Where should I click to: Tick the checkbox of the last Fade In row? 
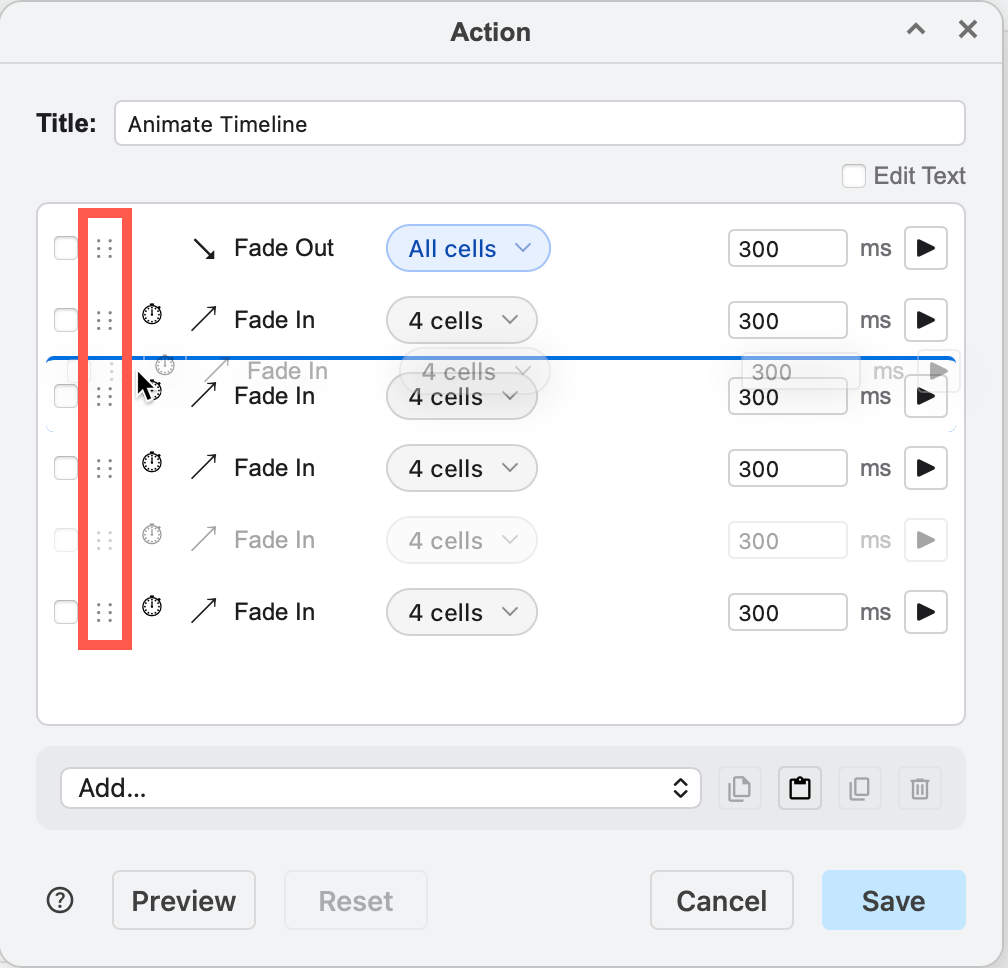(x=66, y=612)
